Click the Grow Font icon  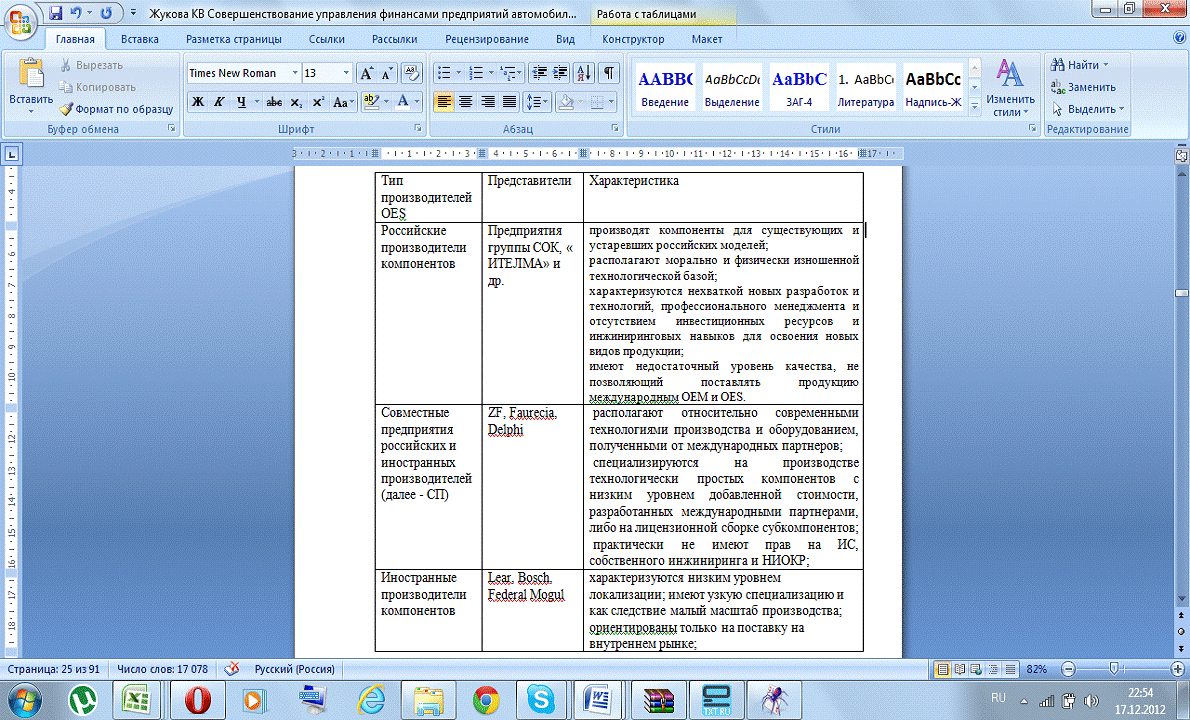[366, 74]
